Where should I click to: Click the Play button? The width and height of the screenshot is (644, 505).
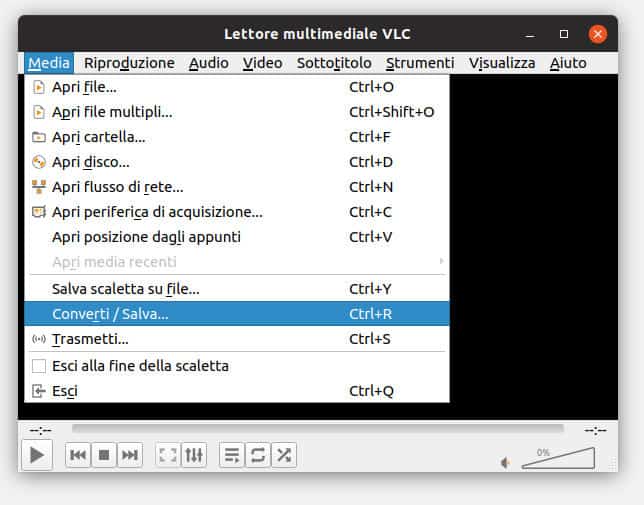(x=37, y=455)
